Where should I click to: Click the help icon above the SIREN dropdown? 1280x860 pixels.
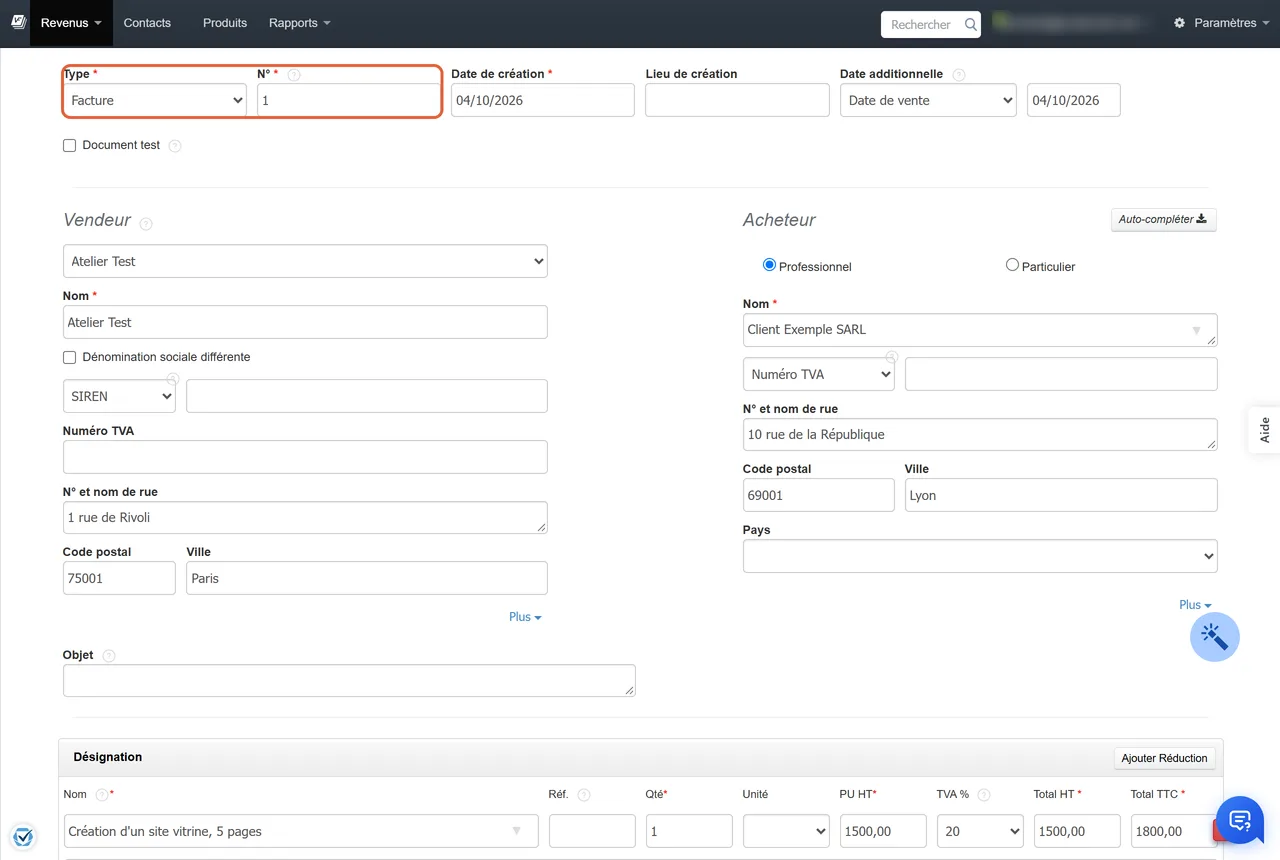[172, 379]
